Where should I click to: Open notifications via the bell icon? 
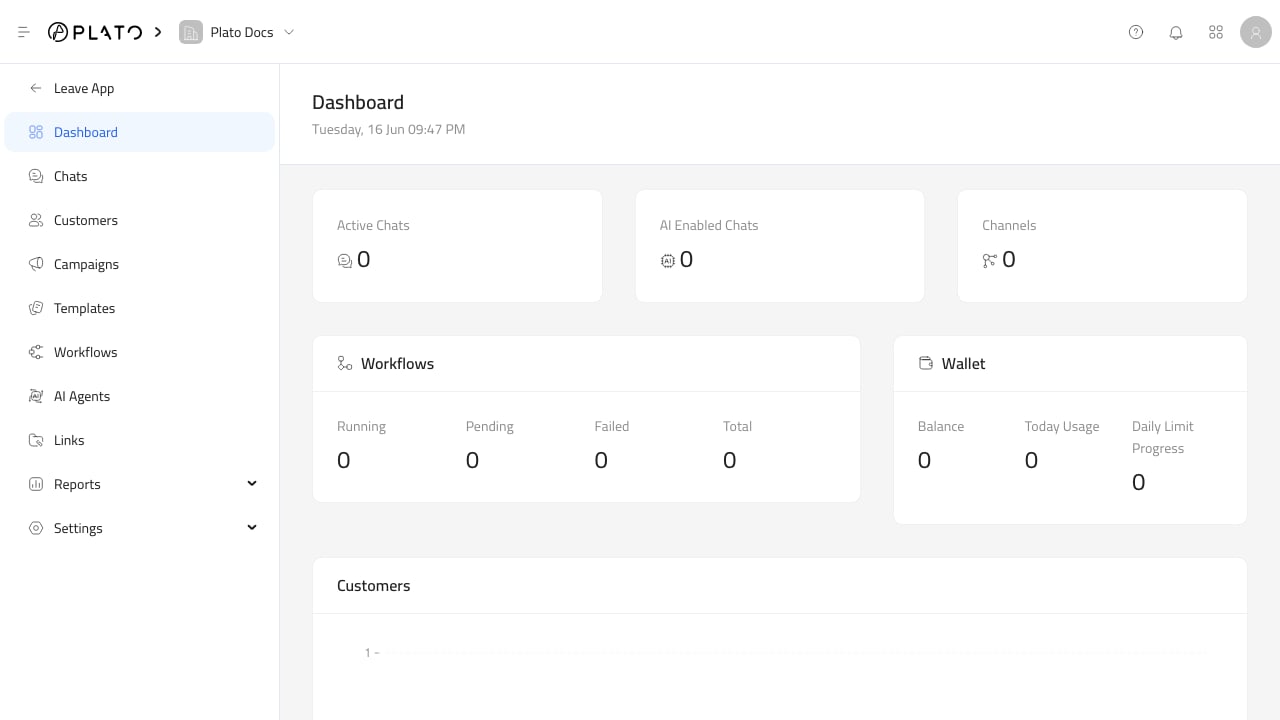[x=1176, y=32]
